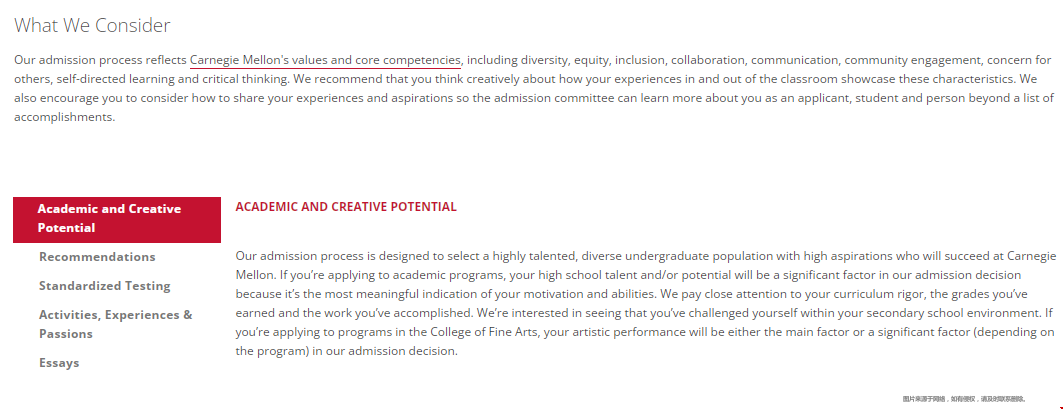Click the word diversity in the intro
Image resolution: width=1063 pixels, height=409 pixels.
544,60
